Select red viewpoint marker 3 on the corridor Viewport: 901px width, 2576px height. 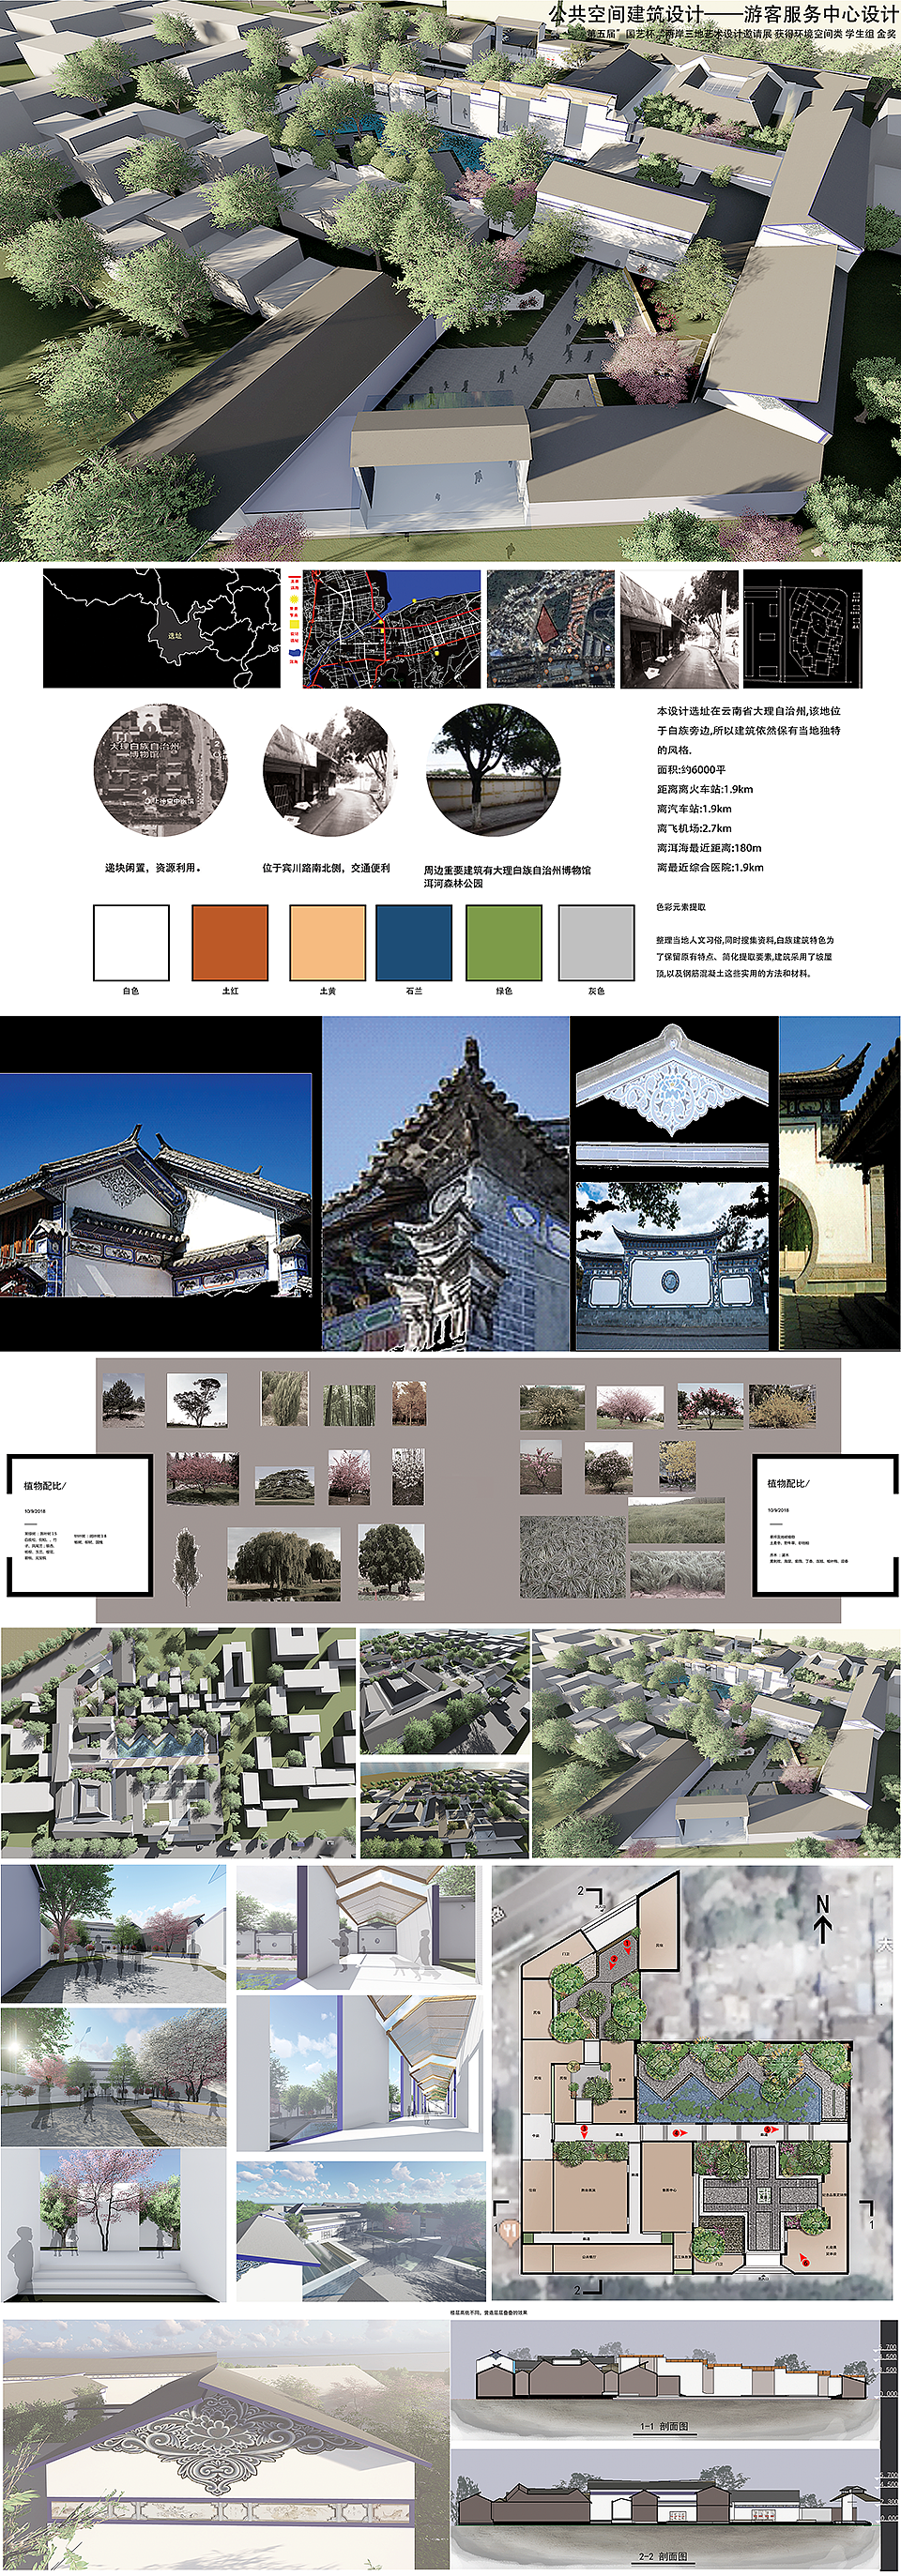coord(584,2132)
